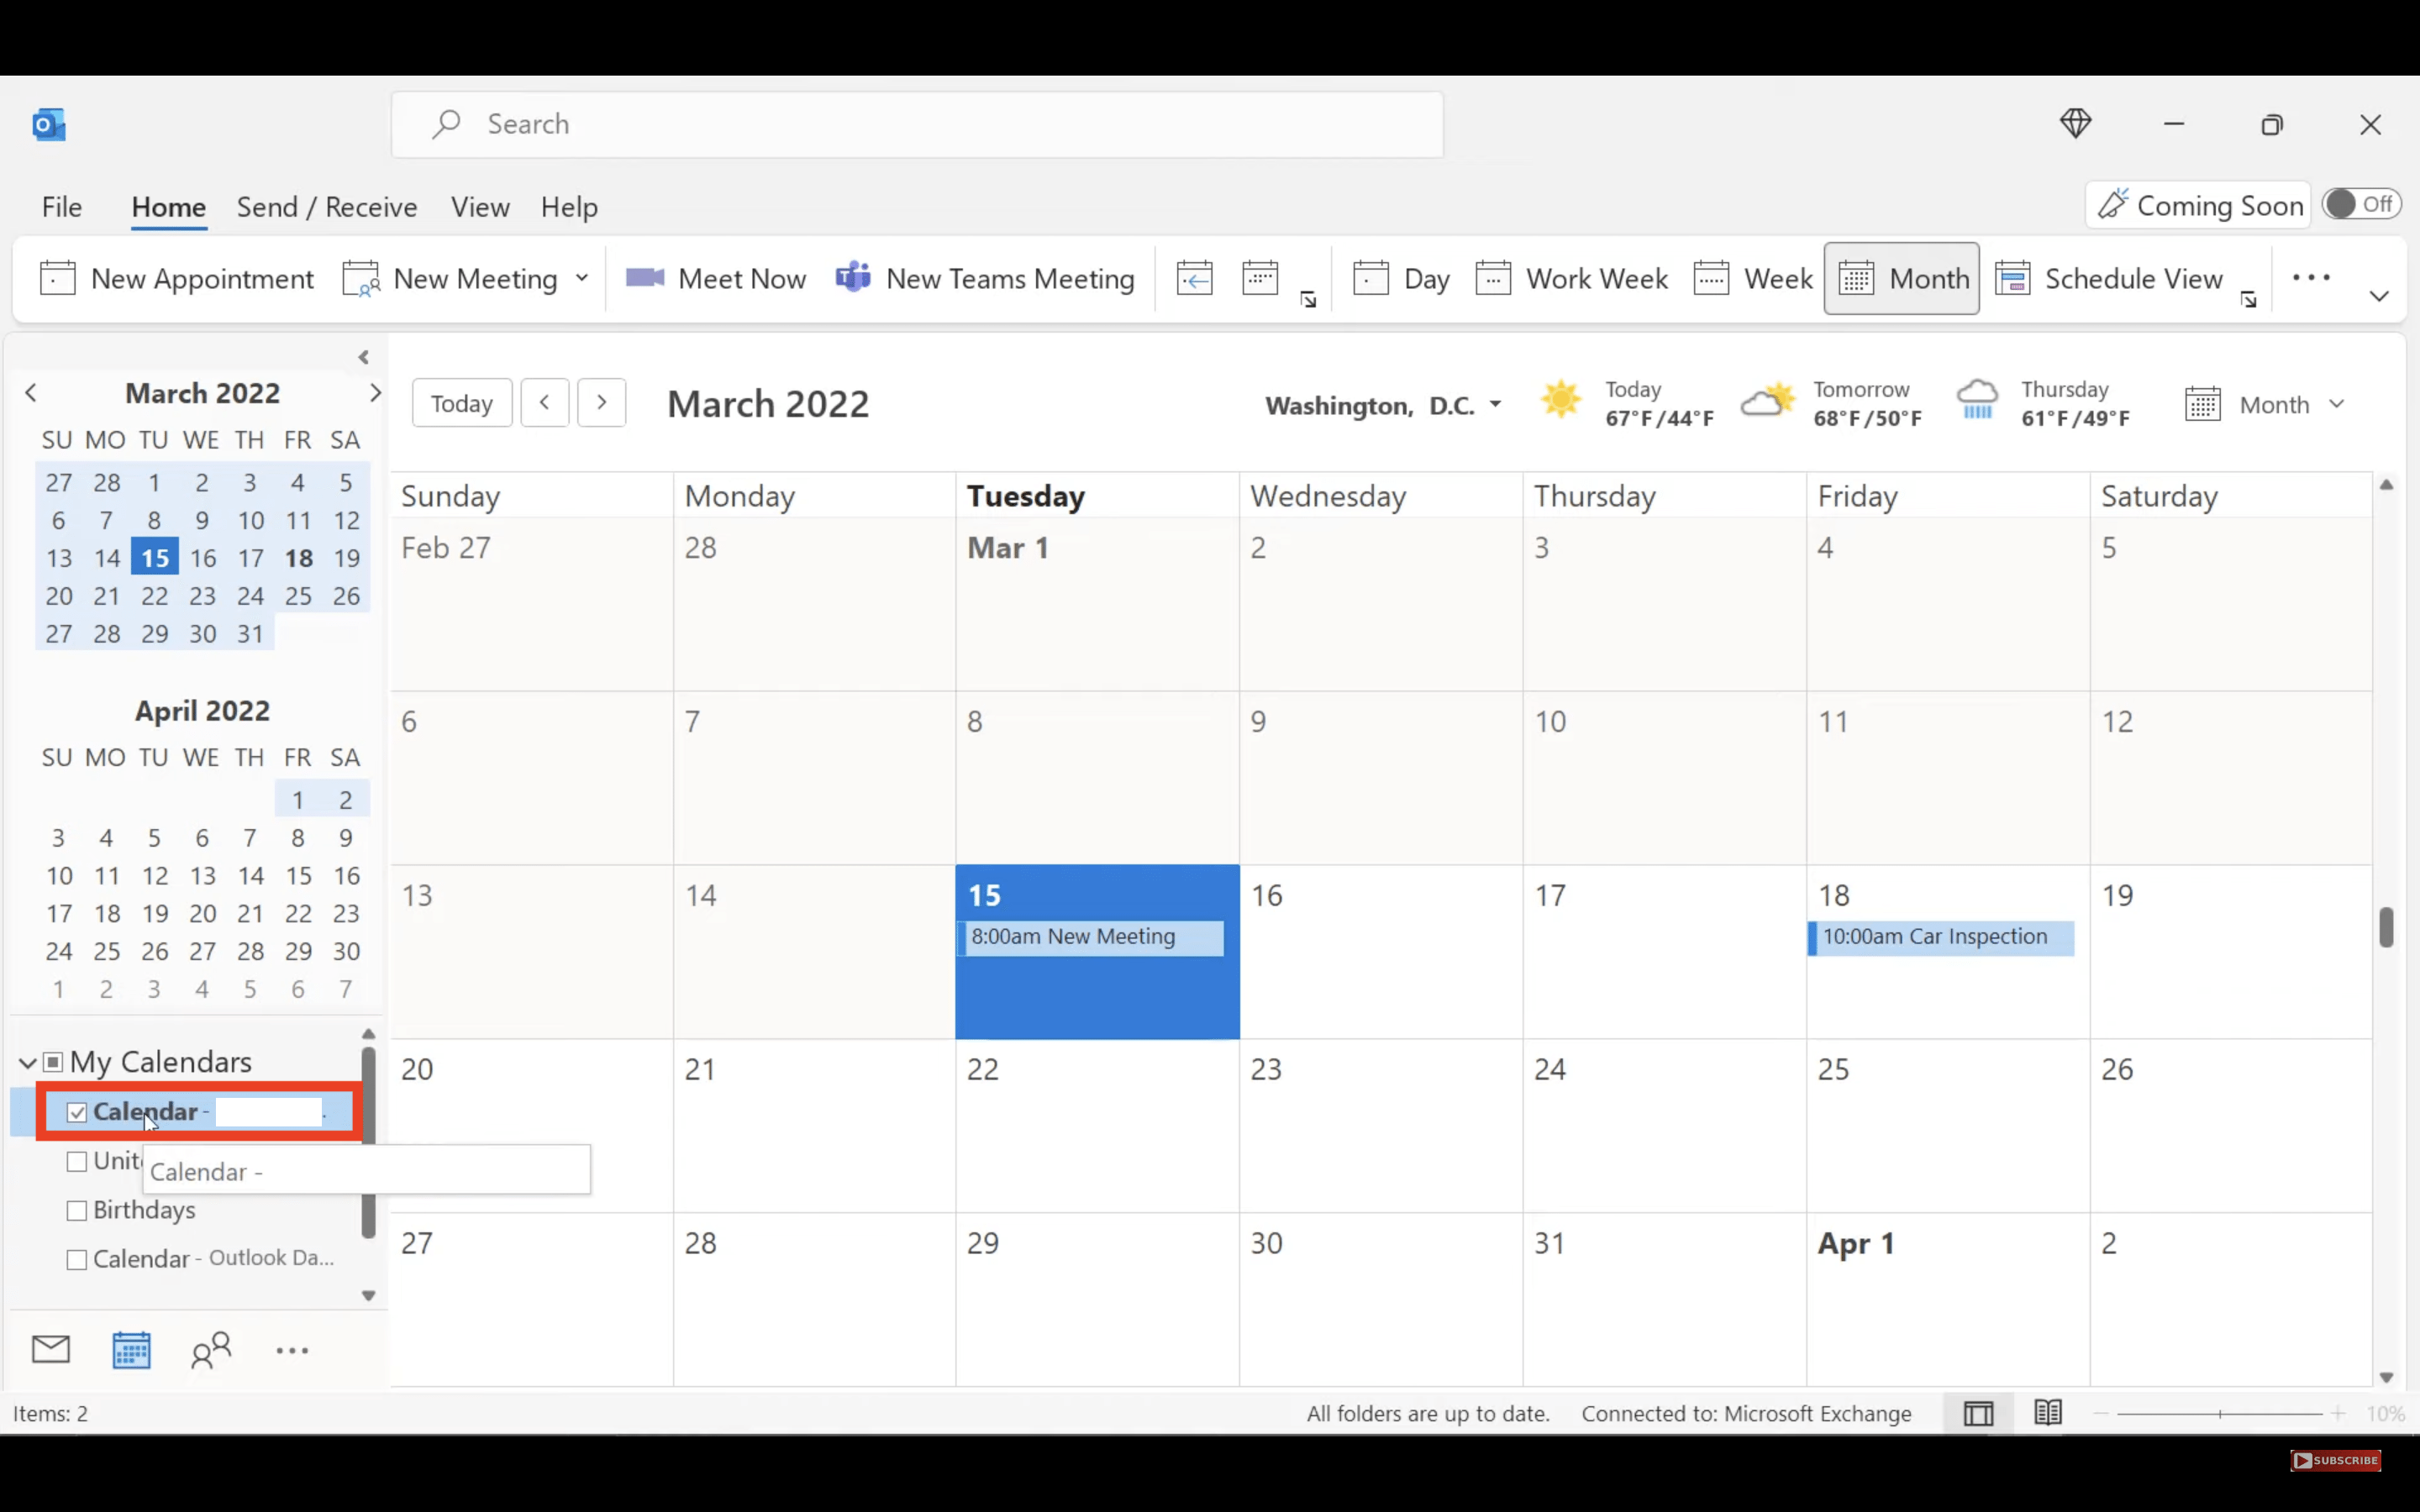
Task: Switch to People module
Action: (211, 1350)
